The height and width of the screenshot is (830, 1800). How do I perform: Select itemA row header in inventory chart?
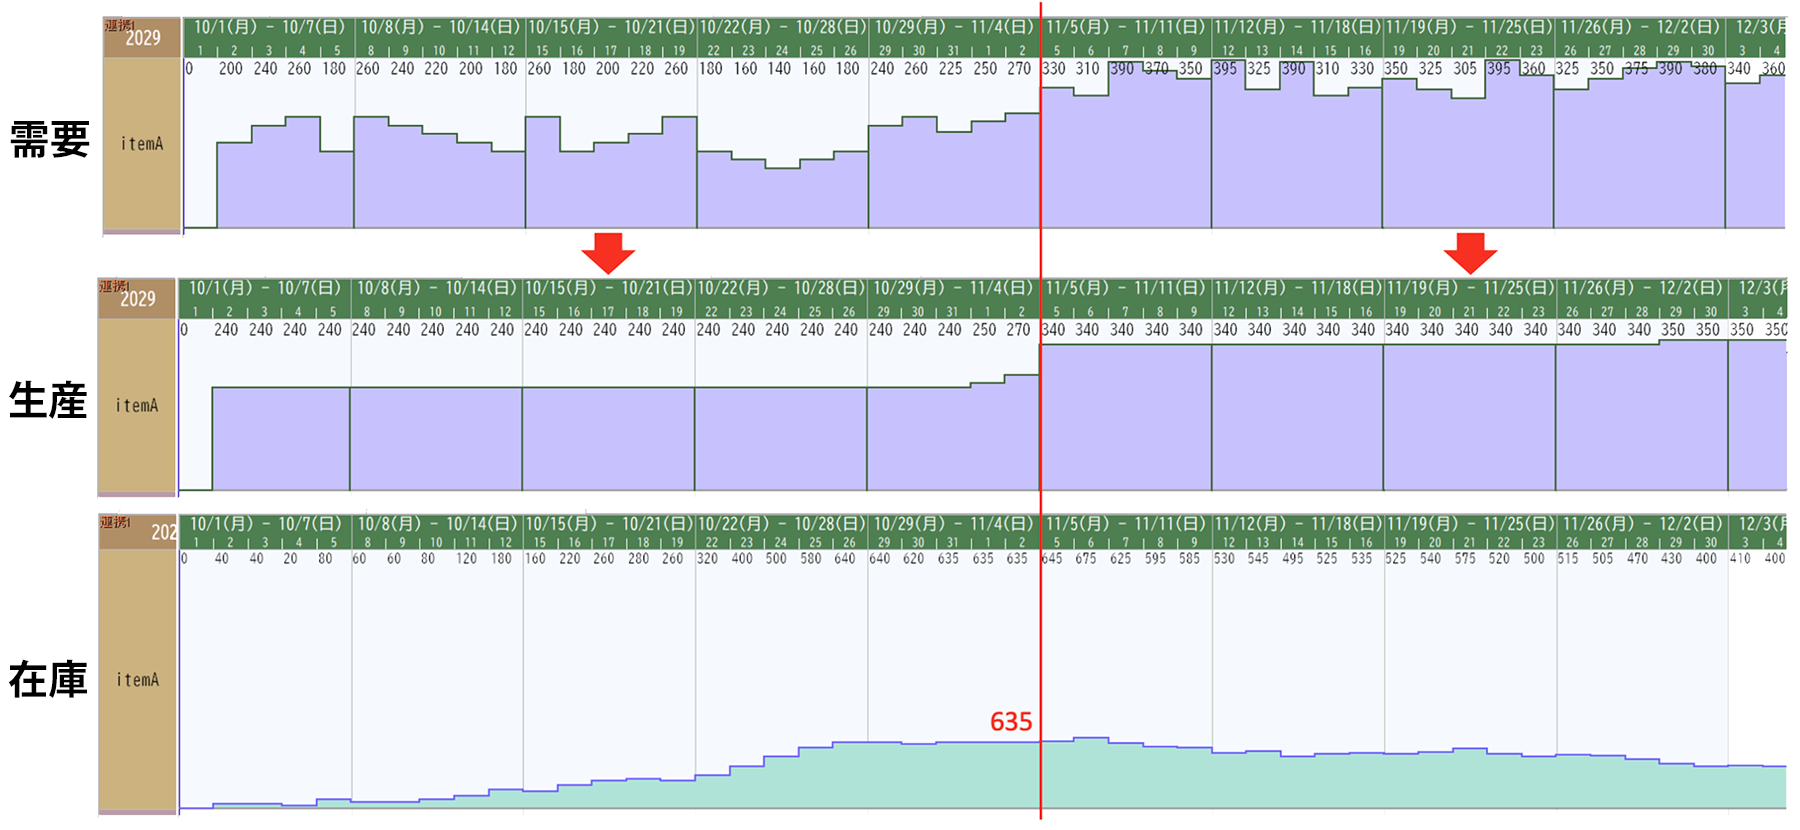pyautogui.click(x=138, y=680)
